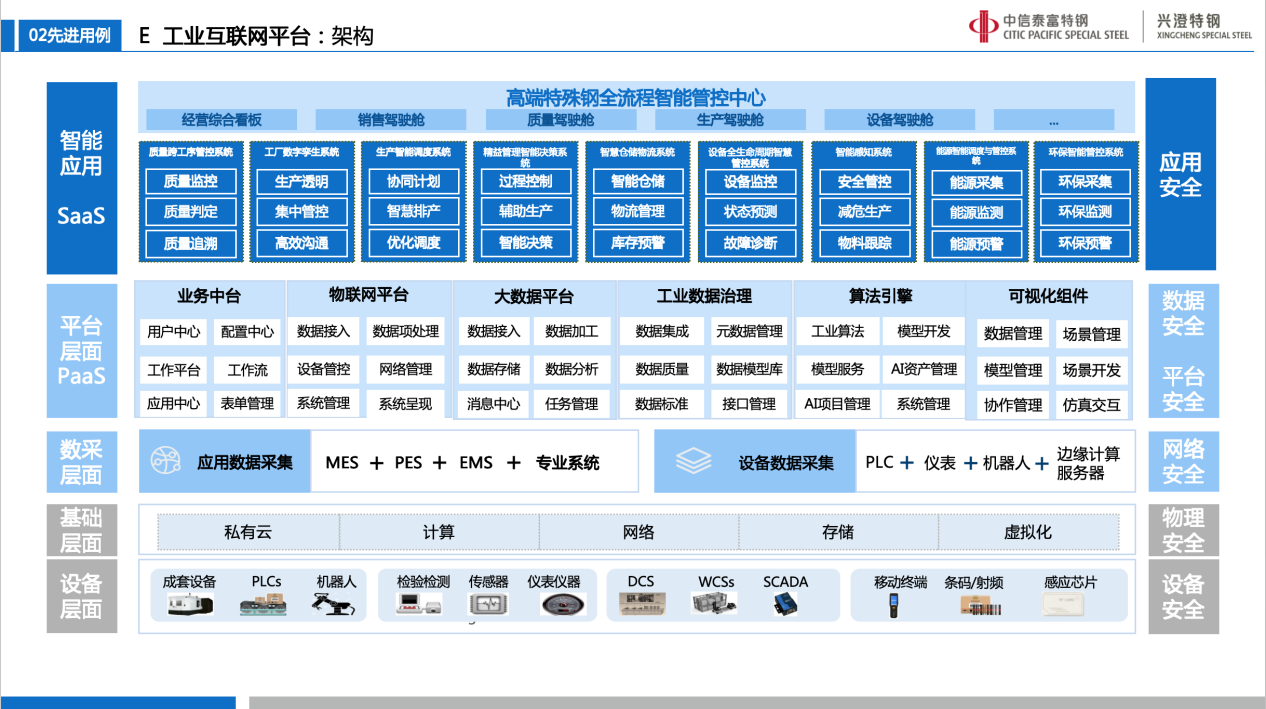Click the 仿真交互 cell
Screen dimensions: 1266x709
coord(1092,405)
